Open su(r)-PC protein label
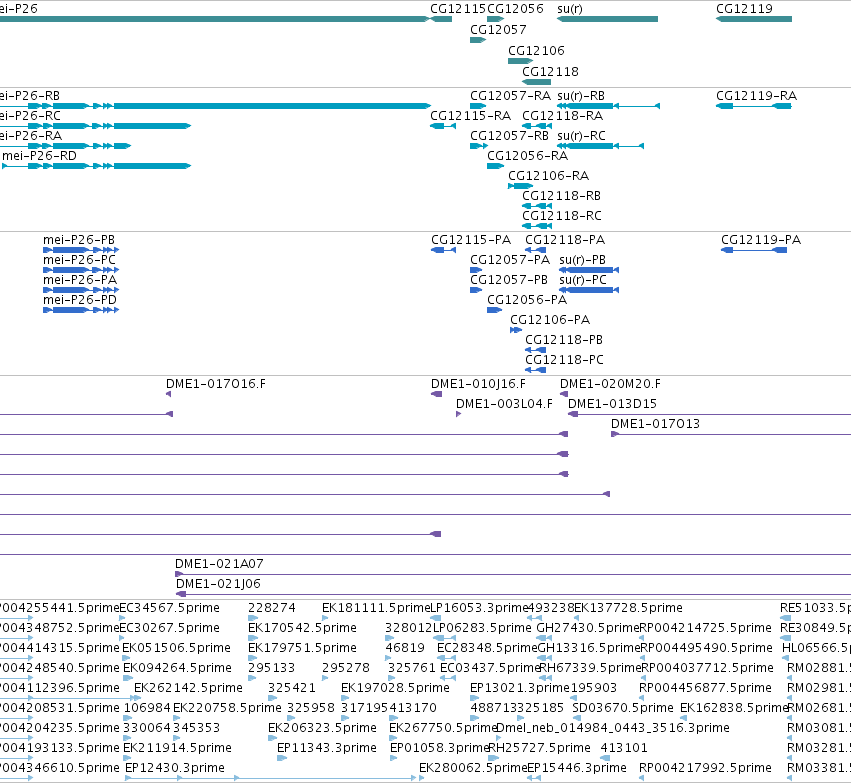This screenshot has height=783, width=851. (x=583, y=280)
